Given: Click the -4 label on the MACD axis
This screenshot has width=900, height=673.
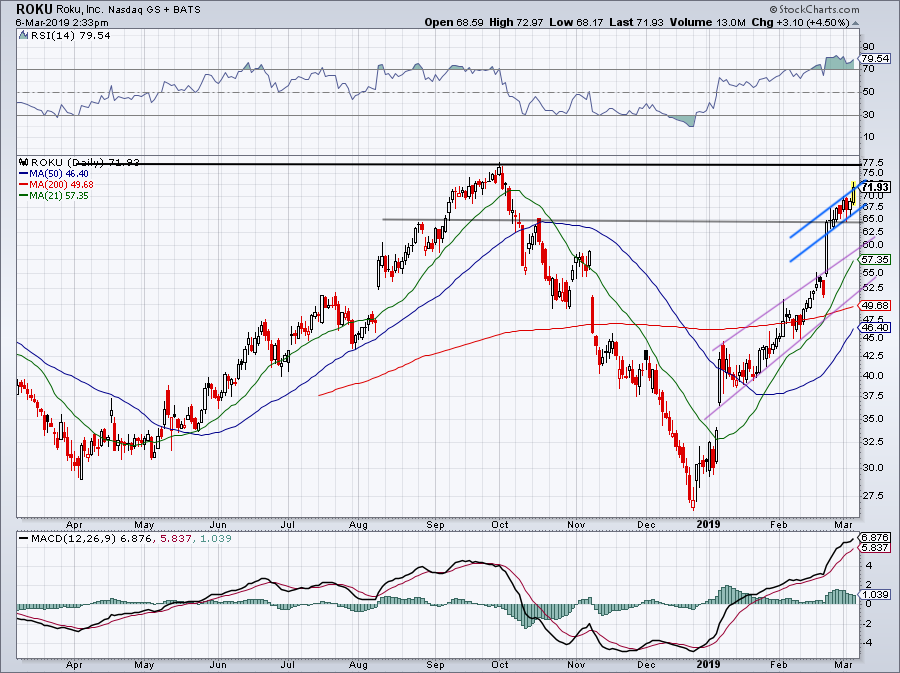Looking at the screenshot, I should click(868, 643).
